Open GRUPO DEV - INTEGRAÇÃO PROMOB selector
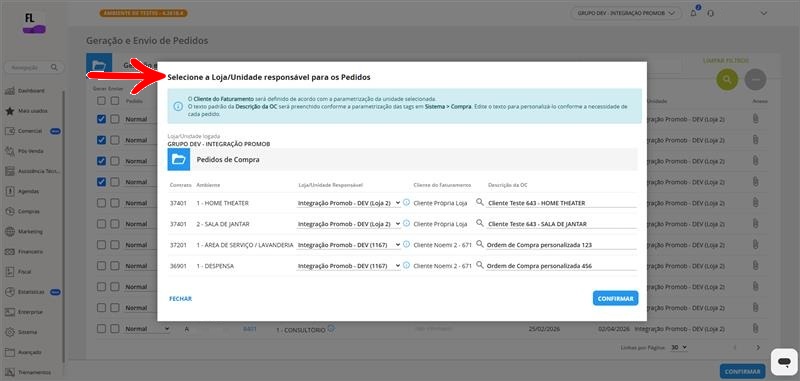This screenshot has height=381, width=800. click(x=626, y=13)
